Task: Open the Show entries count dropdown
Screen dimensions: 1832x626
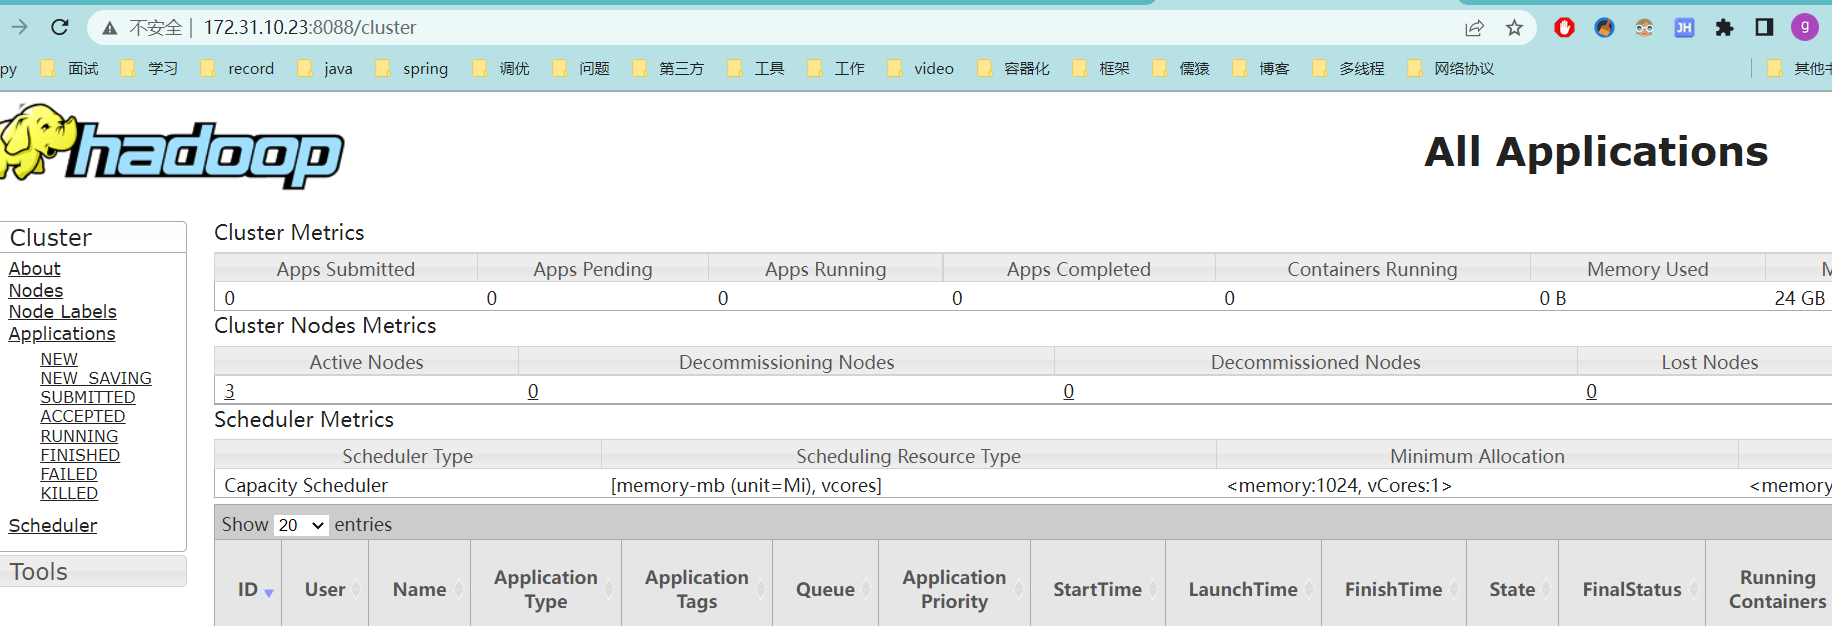Action: coord(301,525)
